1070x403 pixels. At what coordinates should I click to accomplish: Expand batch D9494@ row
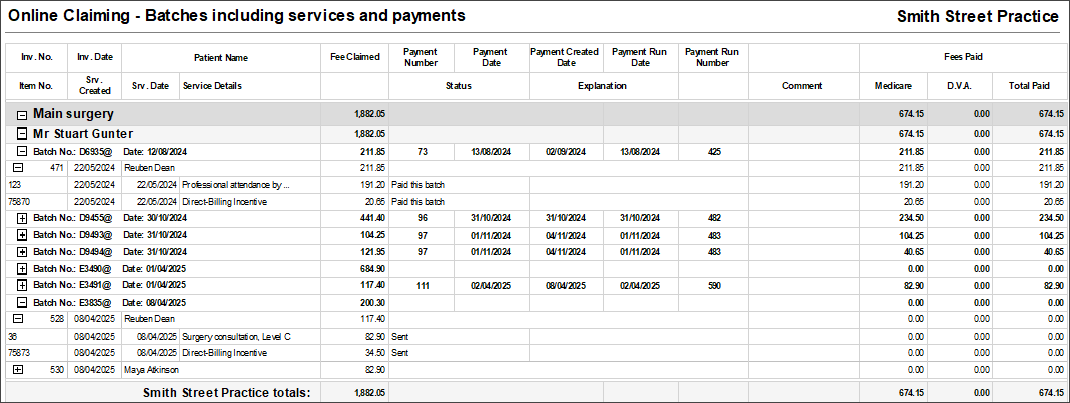click(x=22, y=252)
